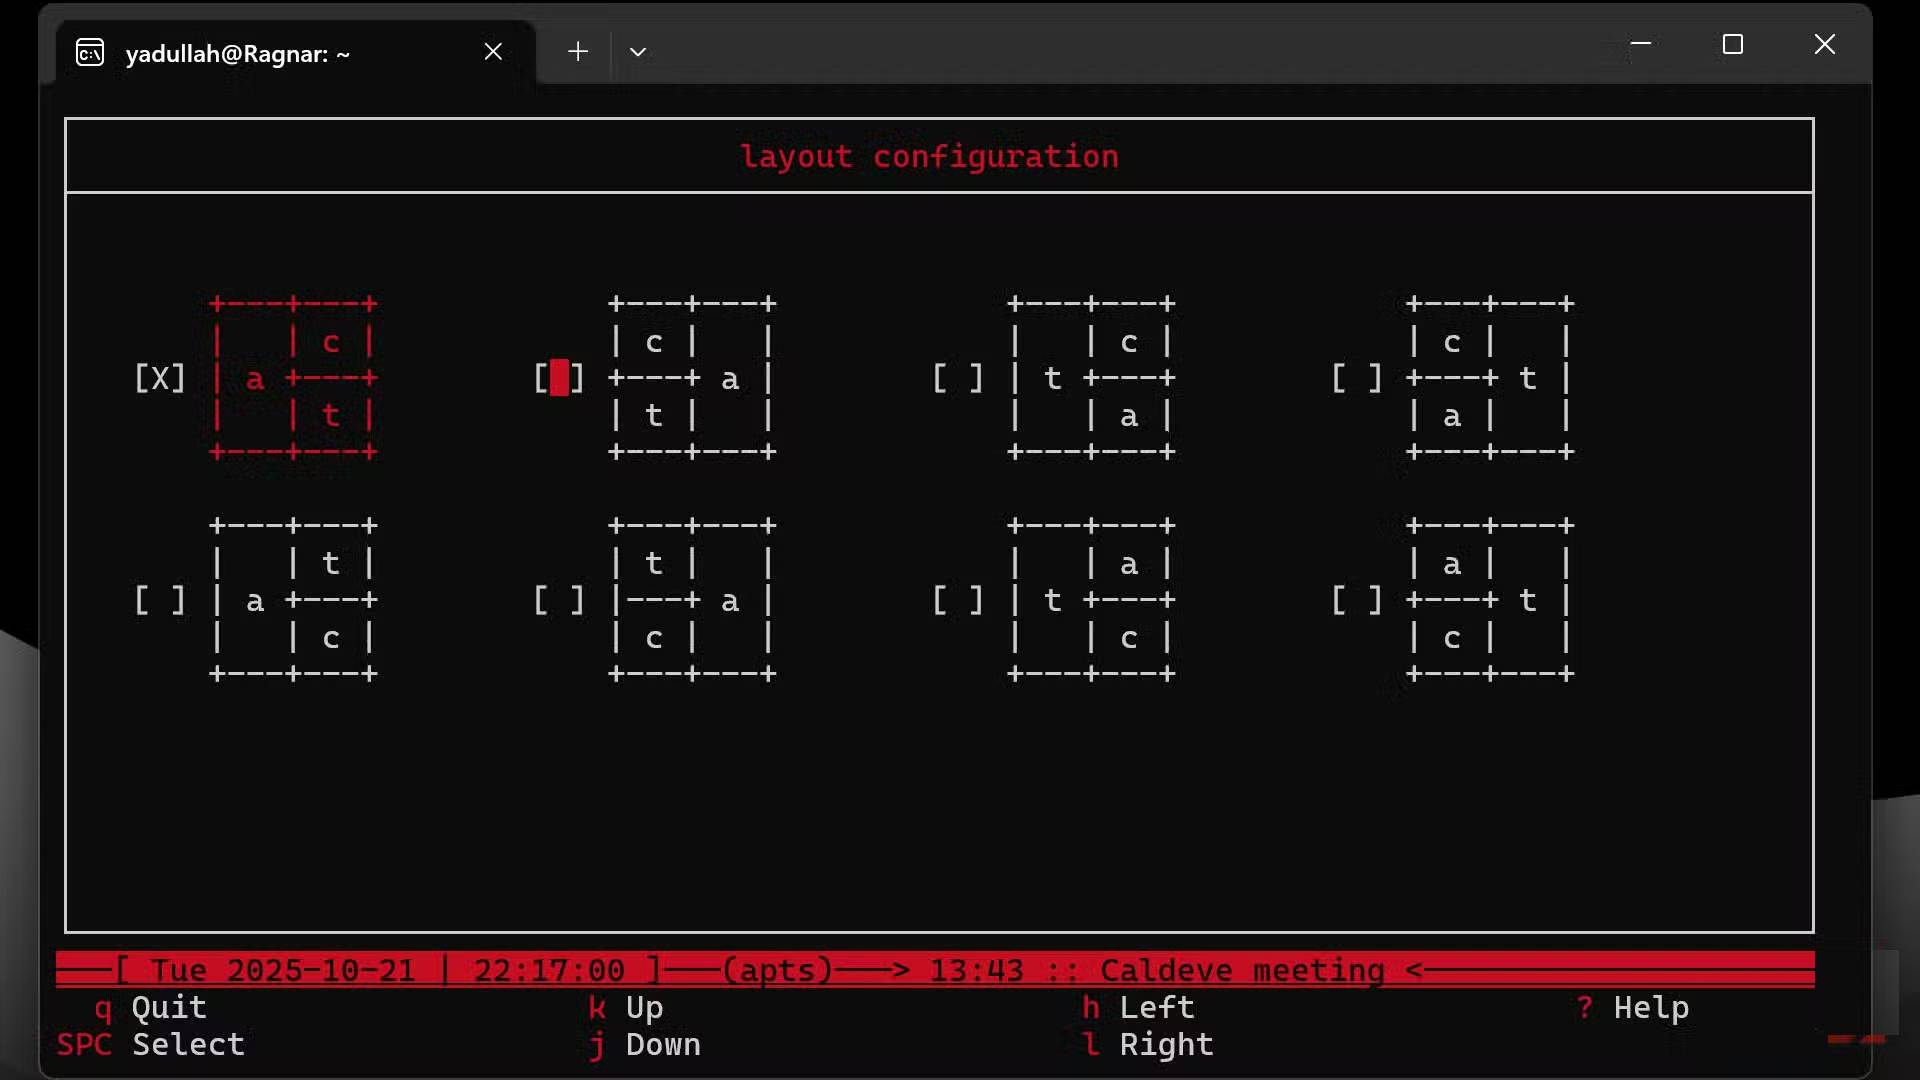Mark the checkbox beside the rightmost top layout

[x=1357, y=378]
